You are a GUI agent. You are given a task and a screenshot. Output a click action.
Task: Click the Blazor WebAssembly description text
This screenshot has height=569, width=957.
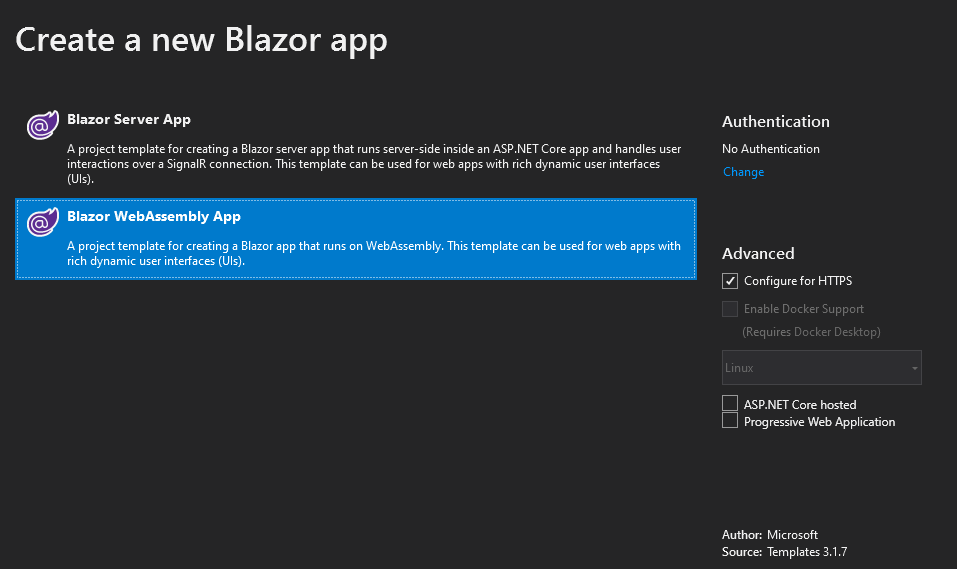[374, 253]
